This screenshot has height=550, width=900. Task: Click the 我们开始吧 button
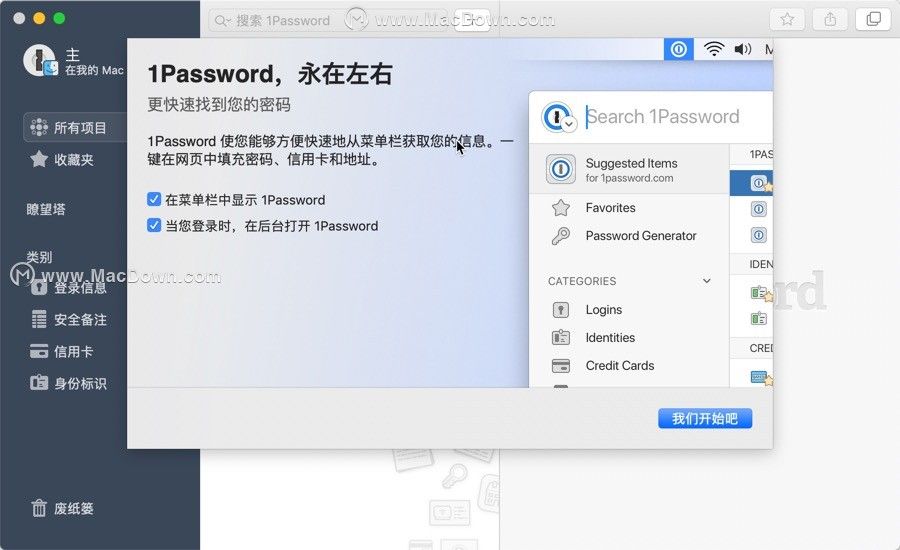tap(705, 419)
